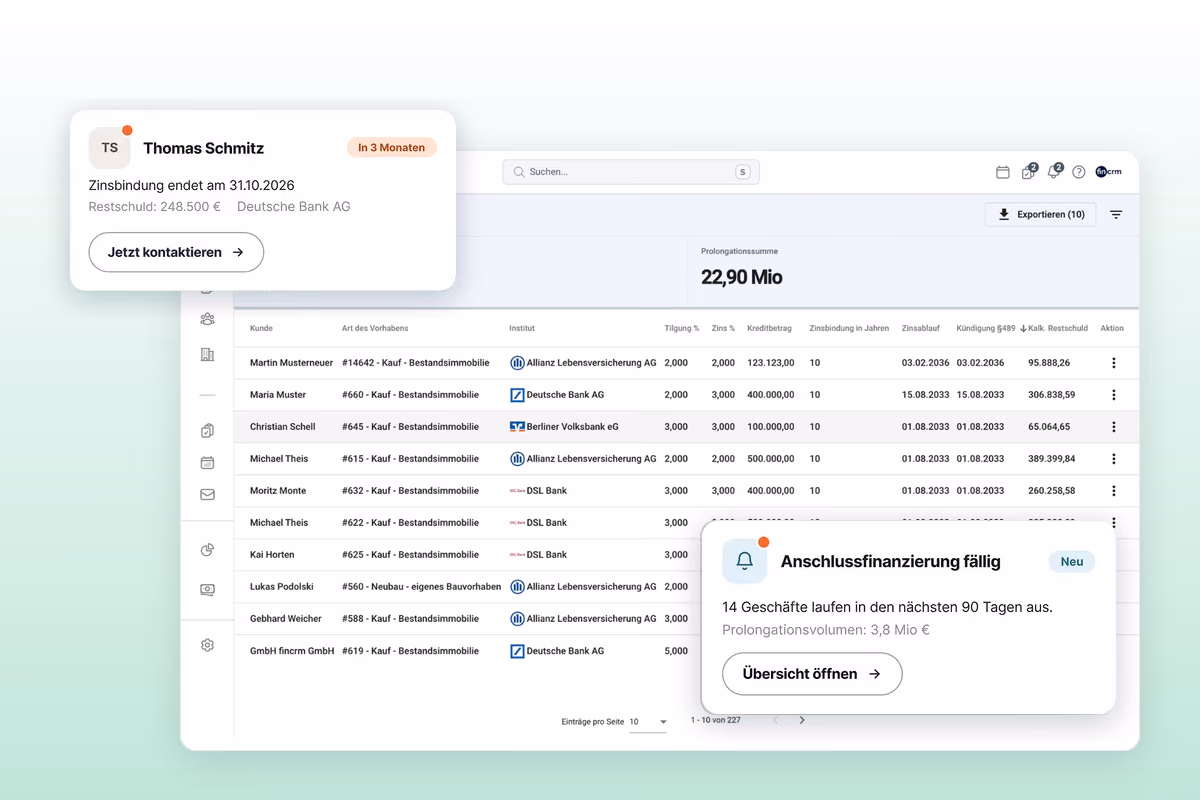The image size is (1200, 800).
Task: Sort by Art des Vorhabens column header
Action: [x=375, y=328]
